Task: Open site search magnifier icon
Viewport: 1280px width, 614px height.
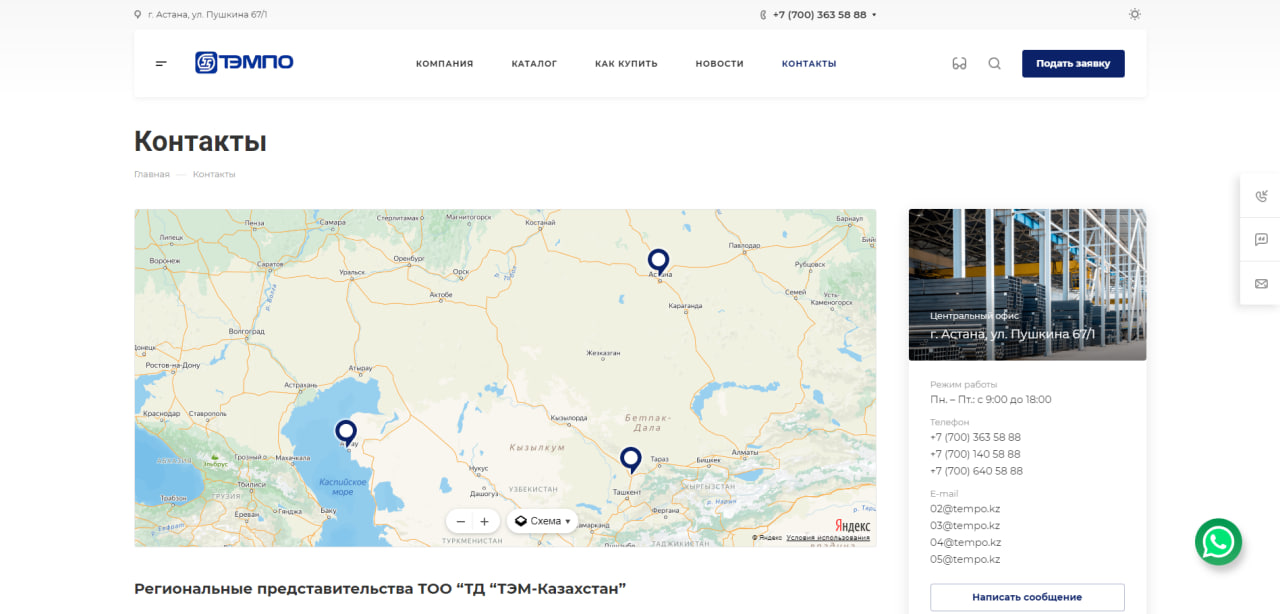Action: 994,63
